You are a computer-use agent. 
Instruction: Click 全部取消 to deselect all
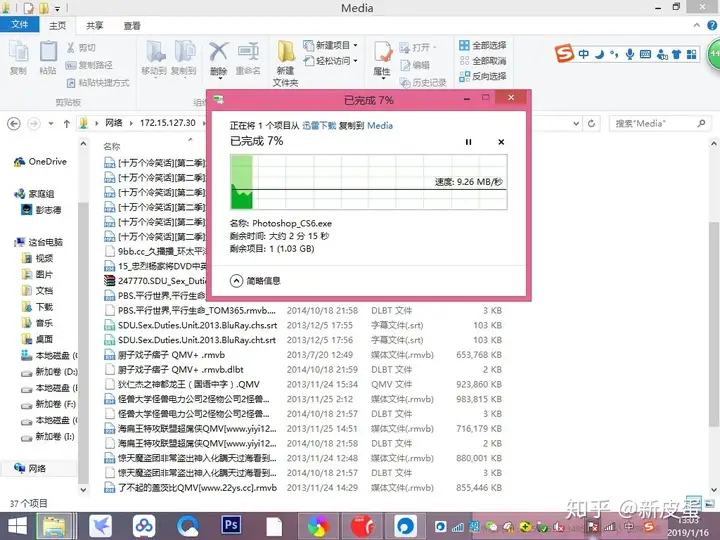(x=483, y=61)
